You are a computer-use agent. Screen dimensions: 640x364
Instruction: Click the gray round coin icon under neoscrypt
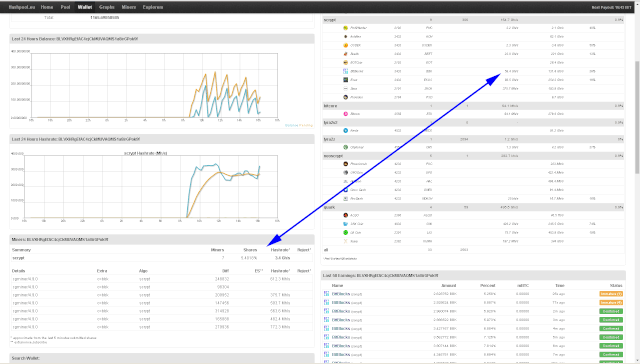(x=345, y=173)
